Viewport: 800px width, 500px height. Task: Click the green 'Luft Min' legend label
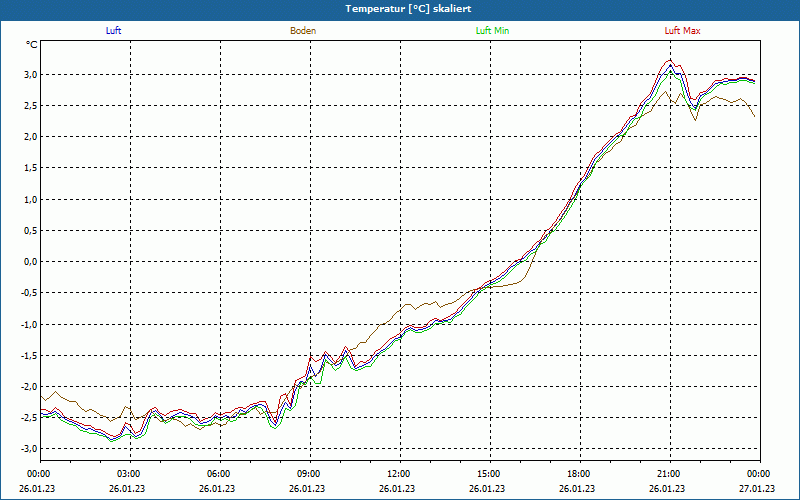coord(492,31)
